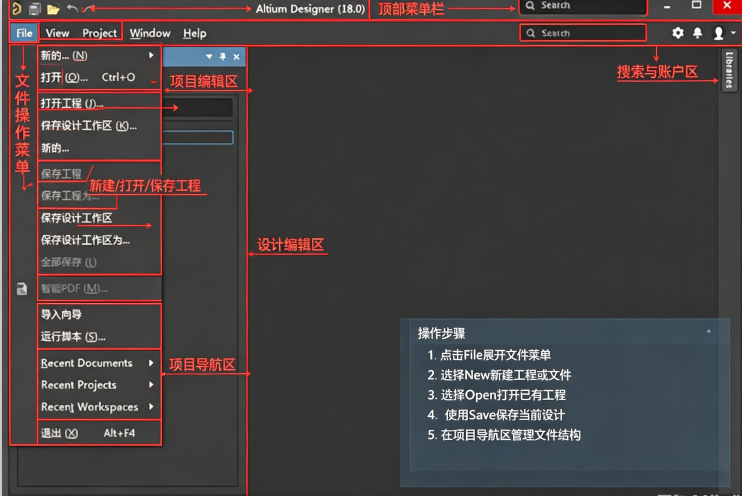Click the Altium Designer (18.0) title text

pyautogui.click(x=310, y=9)
